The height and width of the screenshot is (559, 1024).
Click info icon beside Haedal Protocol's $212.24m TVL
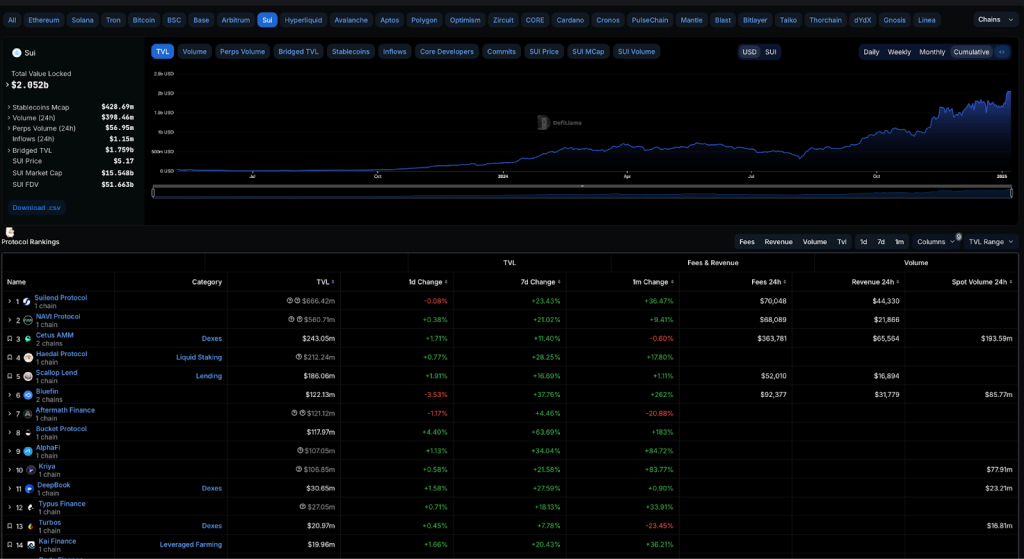point(298,357)
